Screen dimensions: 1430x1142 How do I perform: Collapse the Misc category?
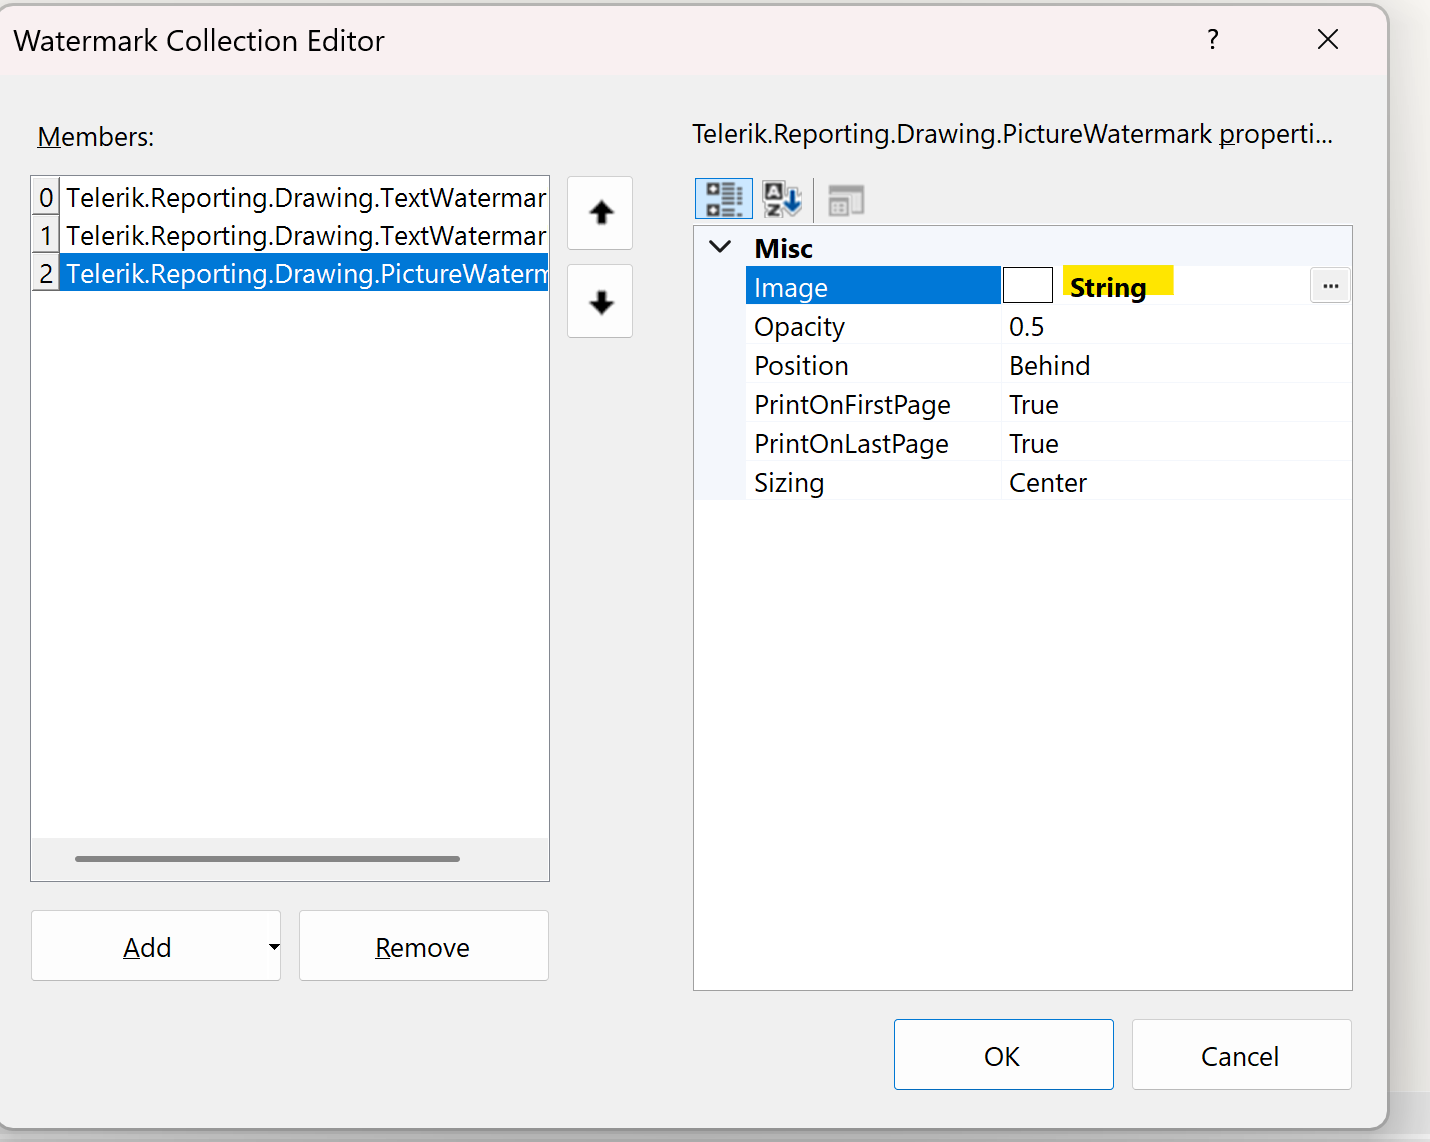pos(719,247)
